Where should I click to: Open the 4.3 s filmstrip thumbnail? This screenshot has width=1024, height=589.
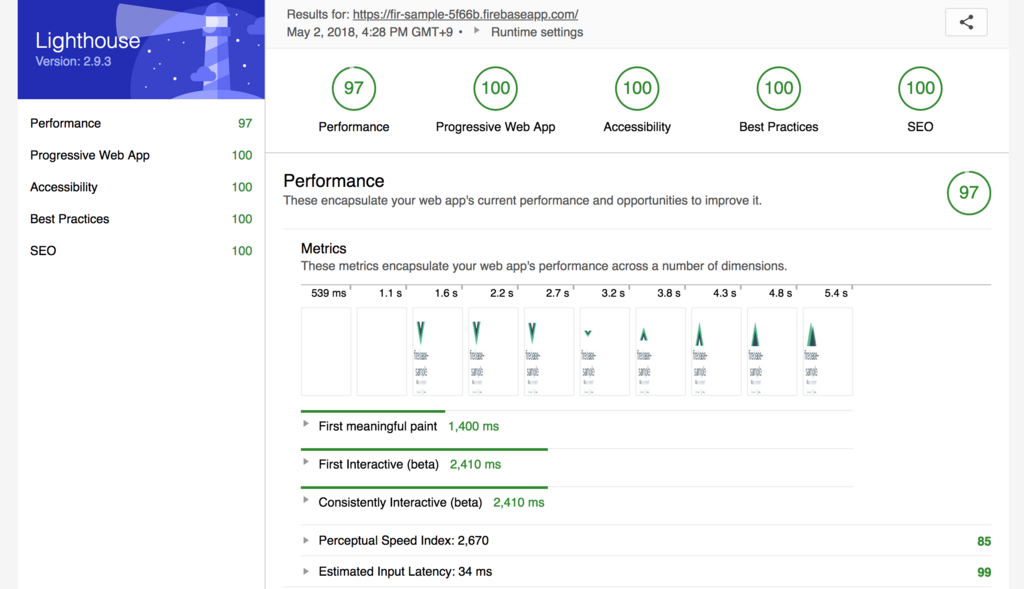(716, 351)
